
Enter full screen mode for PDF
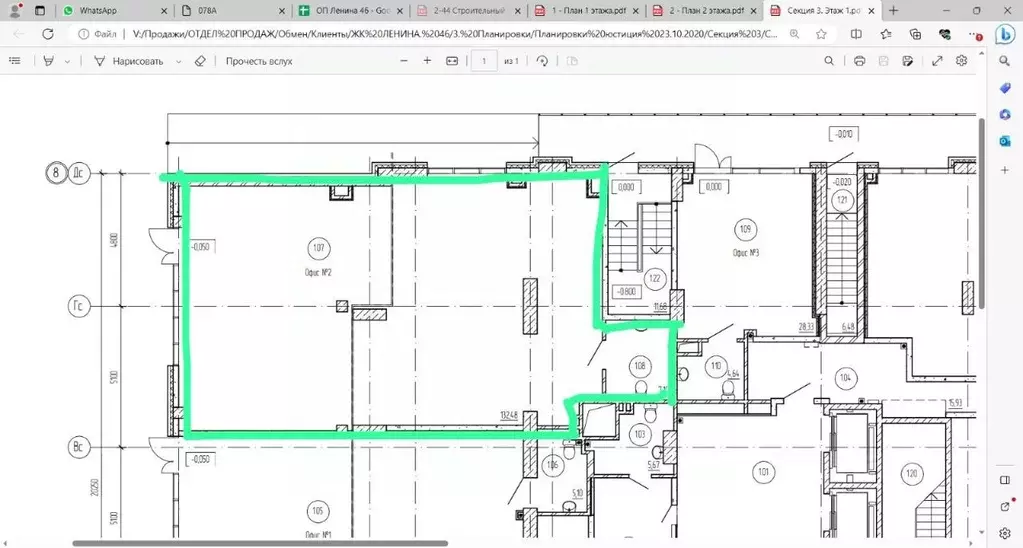(x=937, y=61)
